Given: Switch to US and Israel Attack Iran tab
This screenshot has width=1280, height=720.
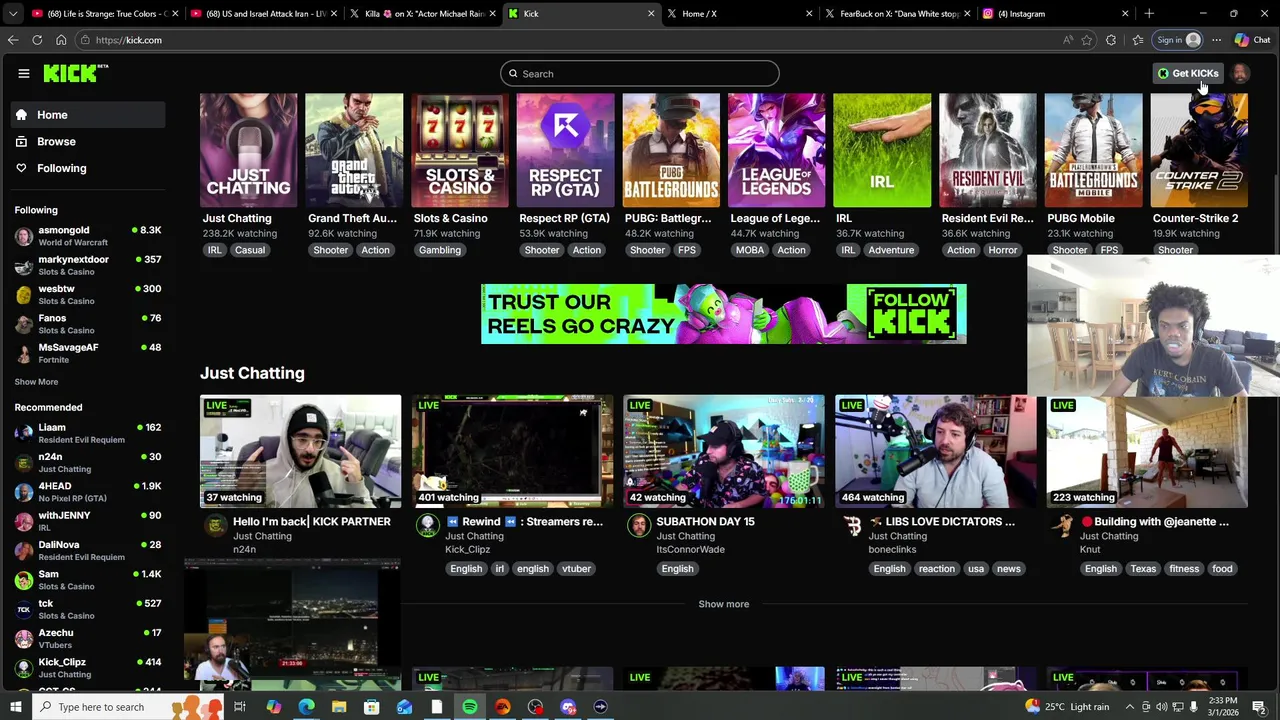Looking at the screenshot, I should click(x=262, y=14).
